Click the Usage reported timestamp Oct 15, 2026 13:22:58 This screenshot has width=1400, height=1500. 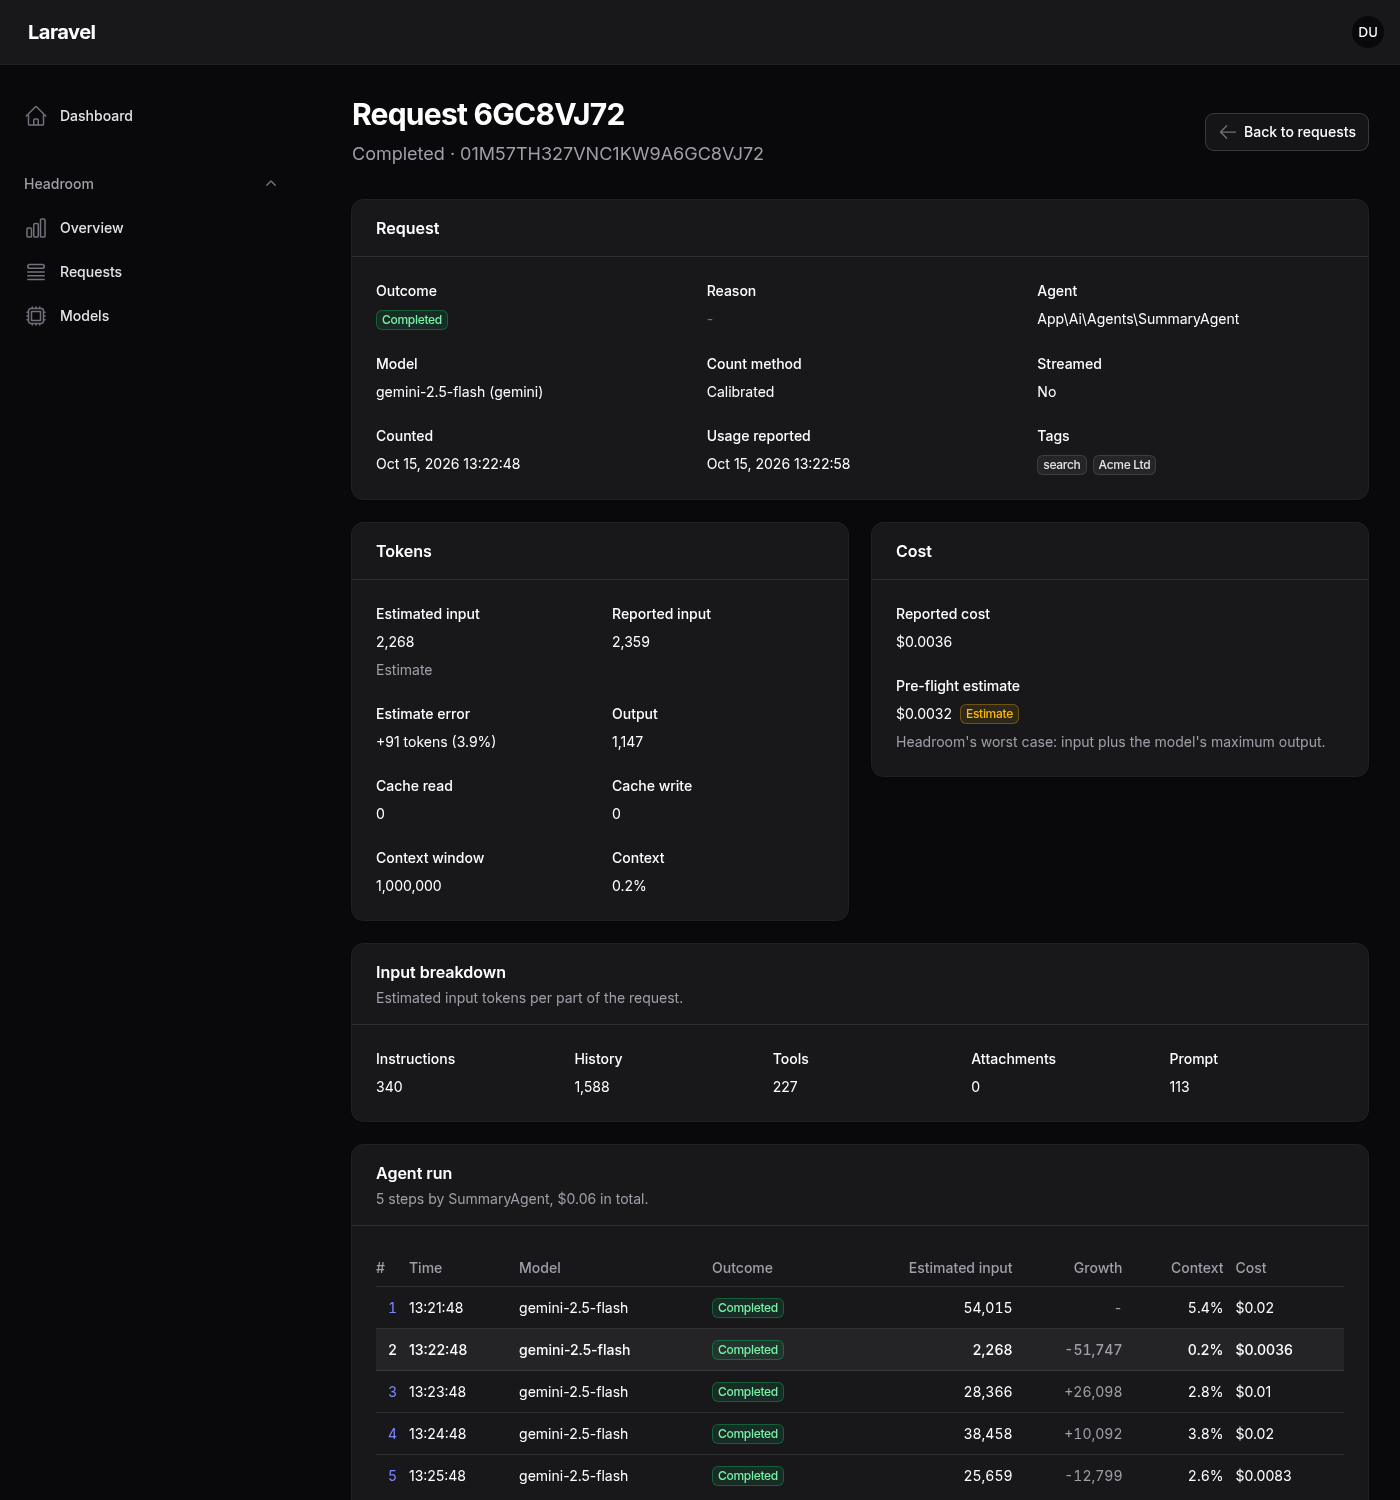point(778,464)
